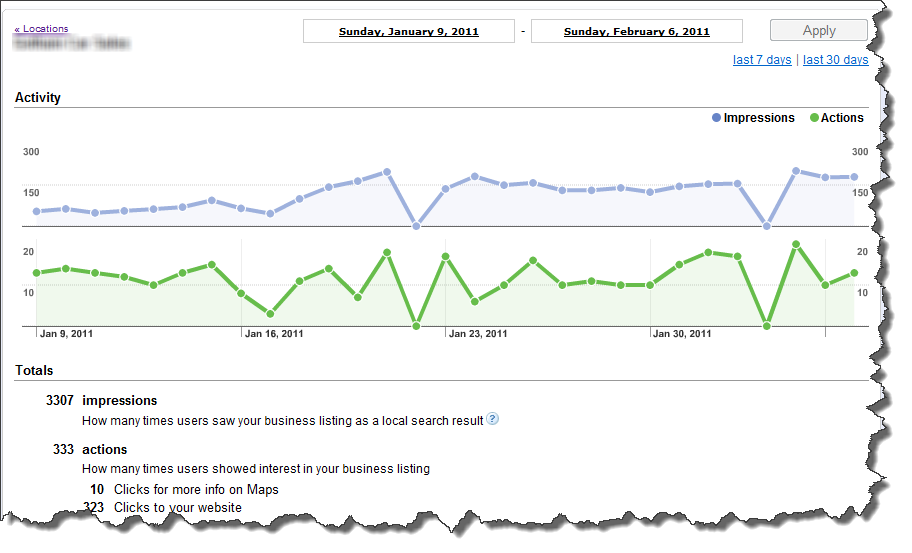Open the end date field February 6, 2011
Viewport: 912px width, 553px height.
636,32
